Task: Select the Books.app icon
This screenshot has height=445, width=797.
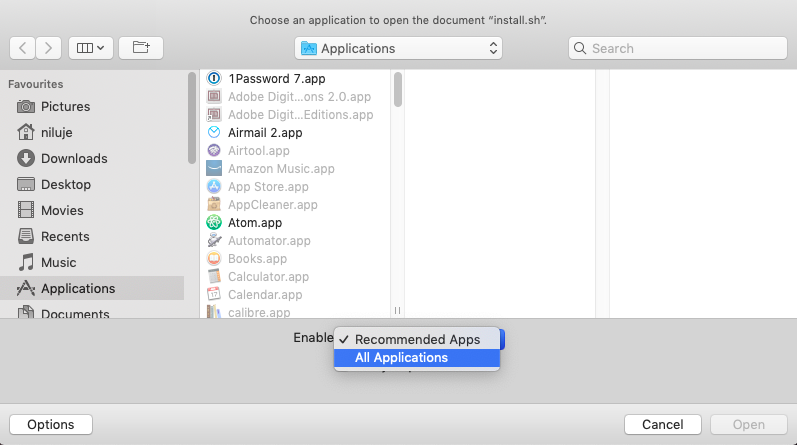Action: pos(214,258)
